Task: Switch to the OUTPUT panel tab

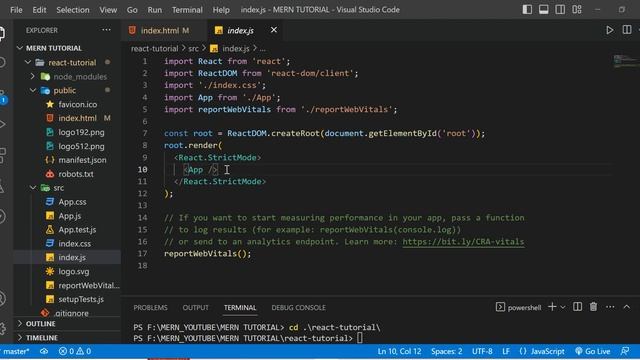Action: coord(196,308)
